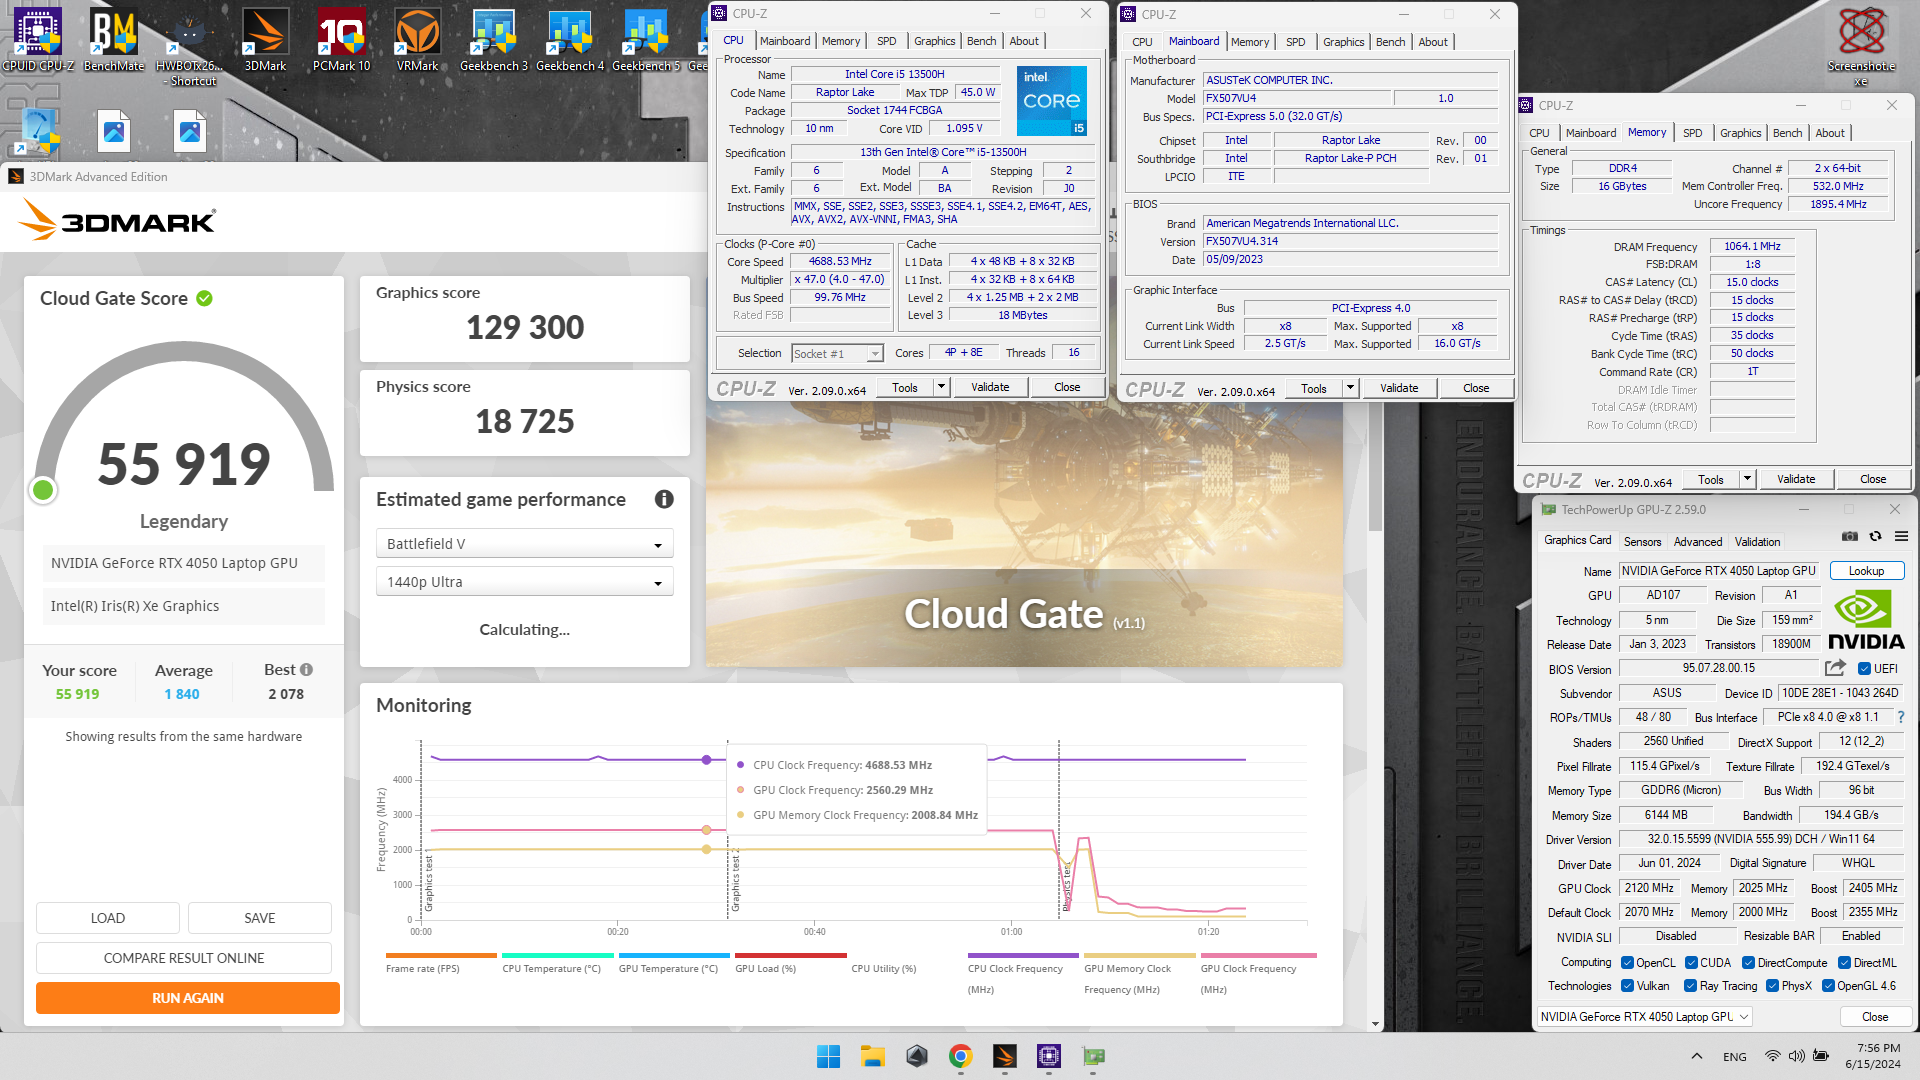Select Frame rate (FPS) legend entry
This screenshot has width=1920, height=1080.
pos(440,965)
